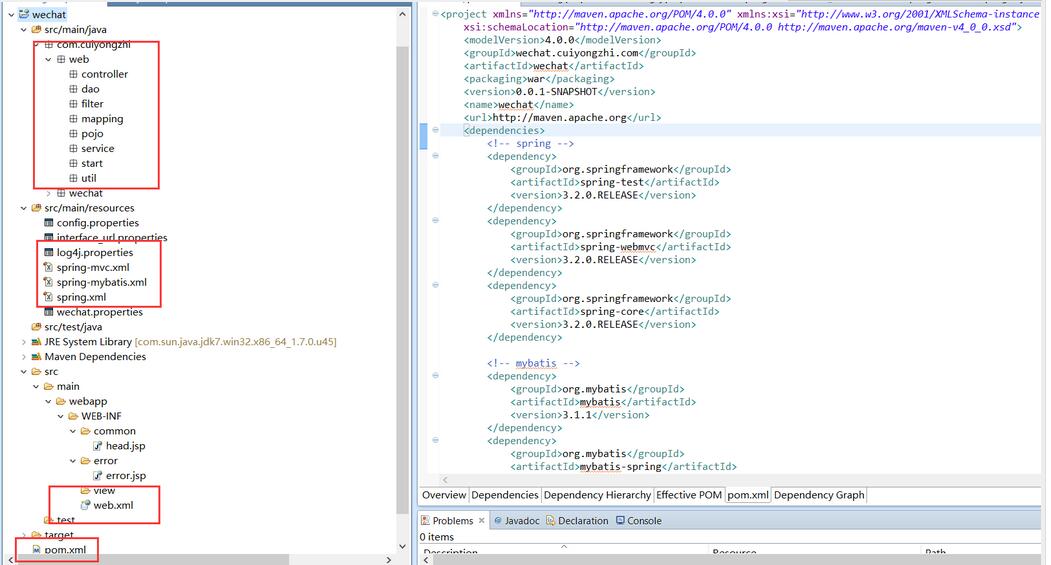Click 'wechat' artifactId text in editor
Image resolution: width=1051 pixels, height=565 pixels.
tap(550, 66)
